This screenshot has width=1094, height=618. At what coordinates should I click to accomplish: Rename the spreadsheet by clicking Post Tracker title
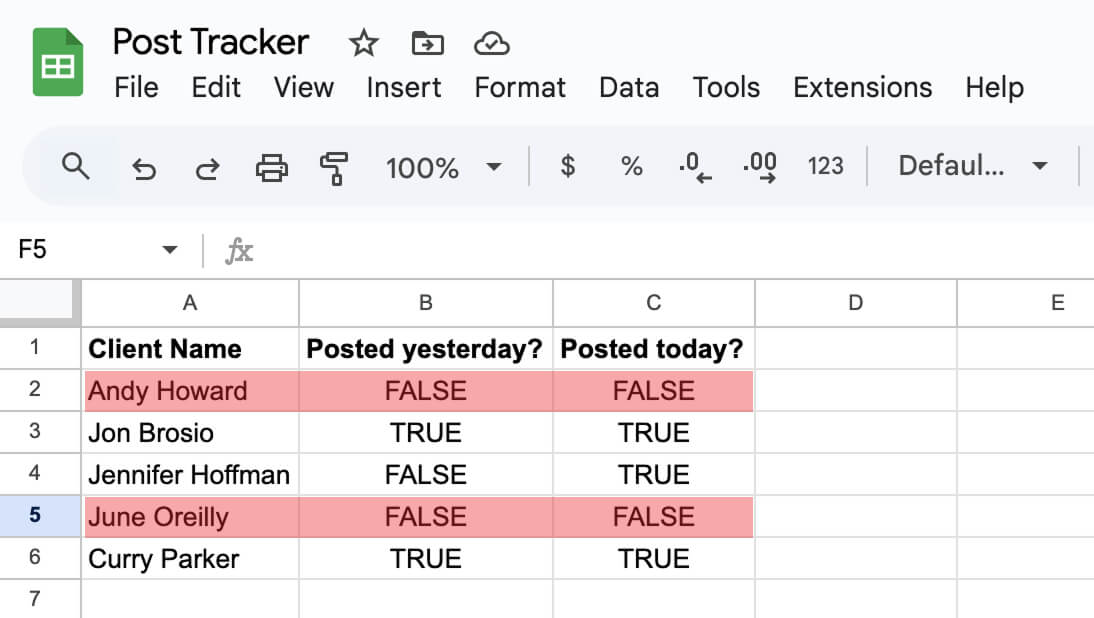(210, 42)
